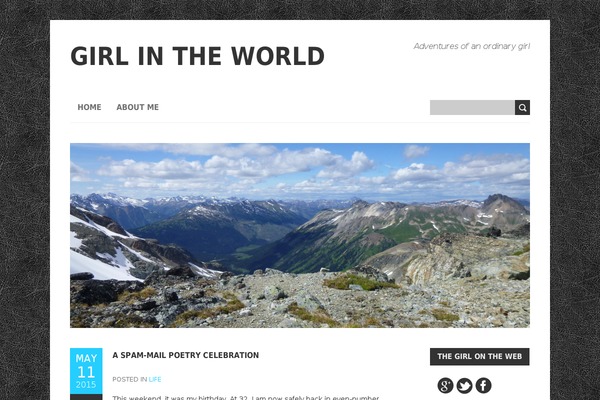Open the Google Plus profile icon
600x400 pixels.
(445, 385)
